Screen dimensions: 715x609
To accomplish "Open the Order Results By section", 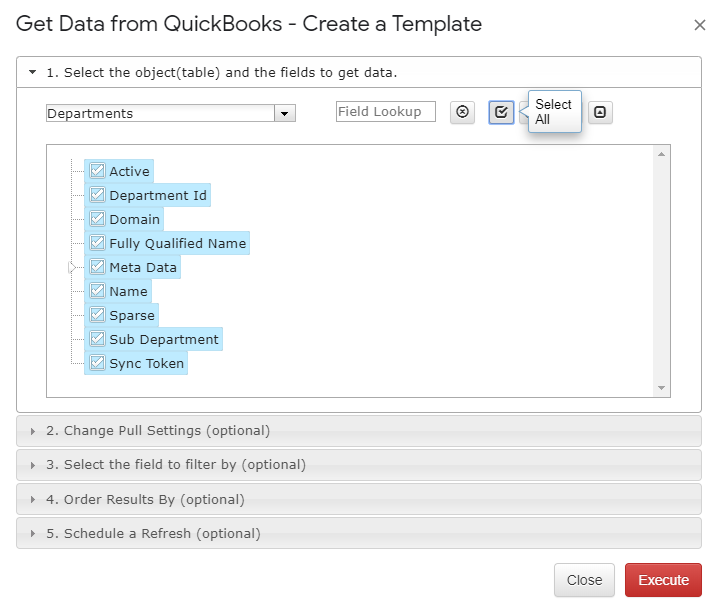I will pos(359,500).
